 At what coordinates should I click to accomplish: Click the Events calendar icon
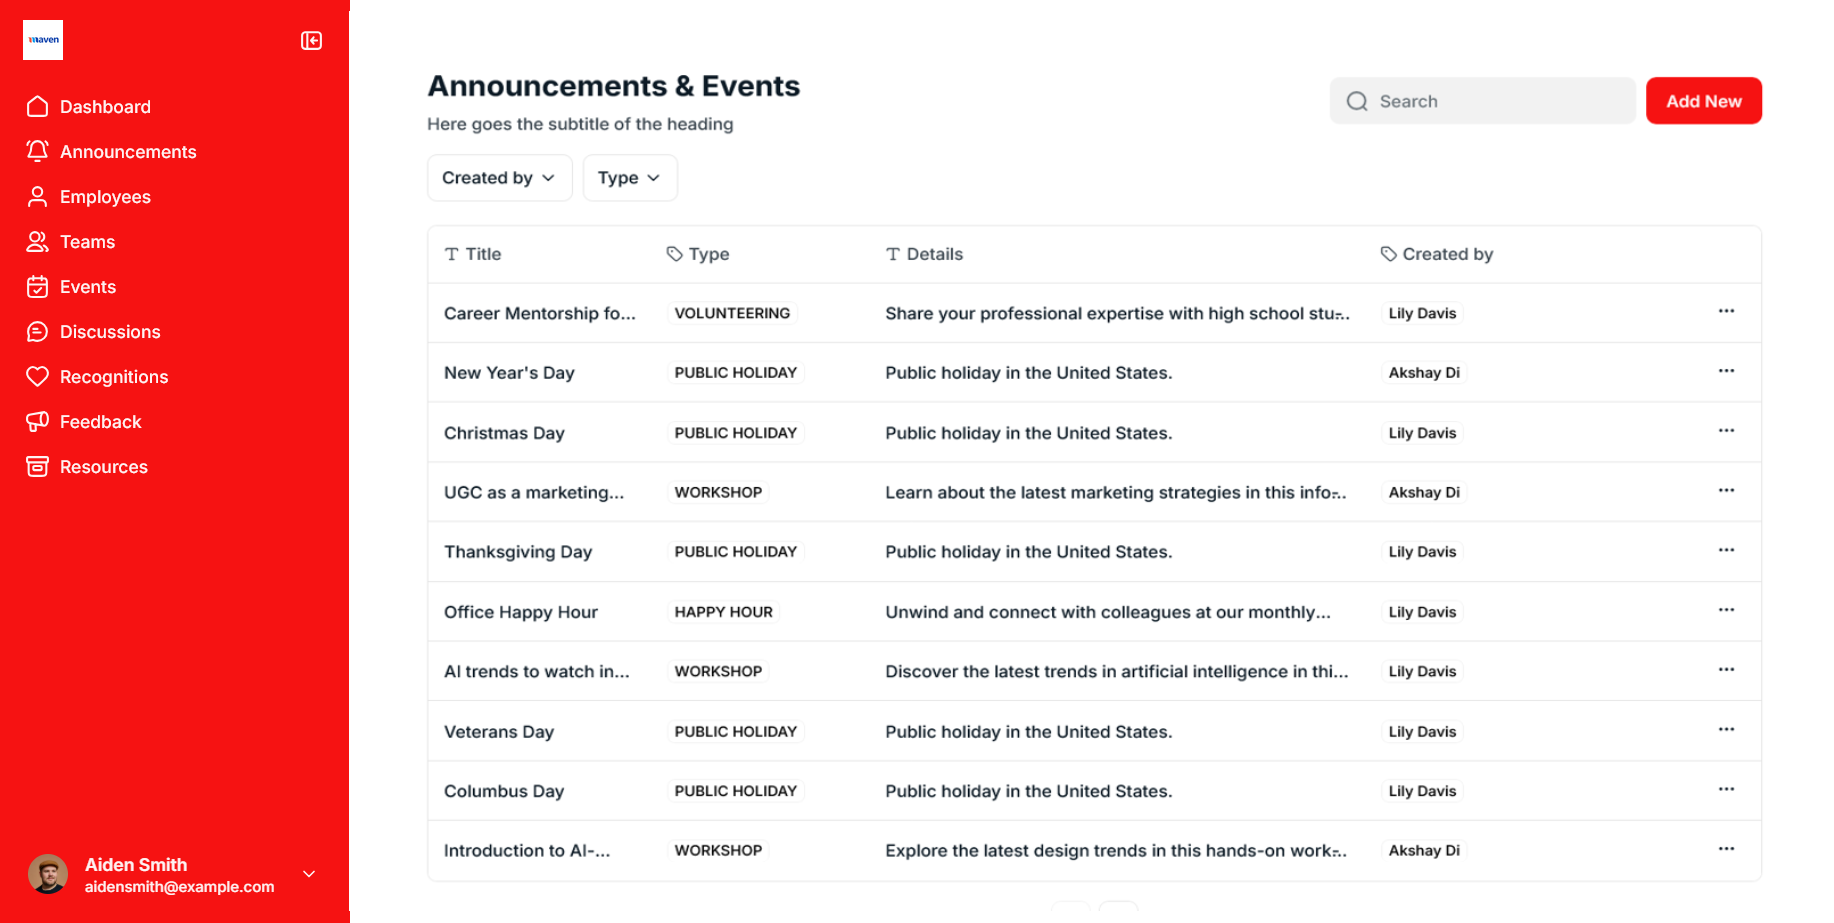(x=38, y=287)
